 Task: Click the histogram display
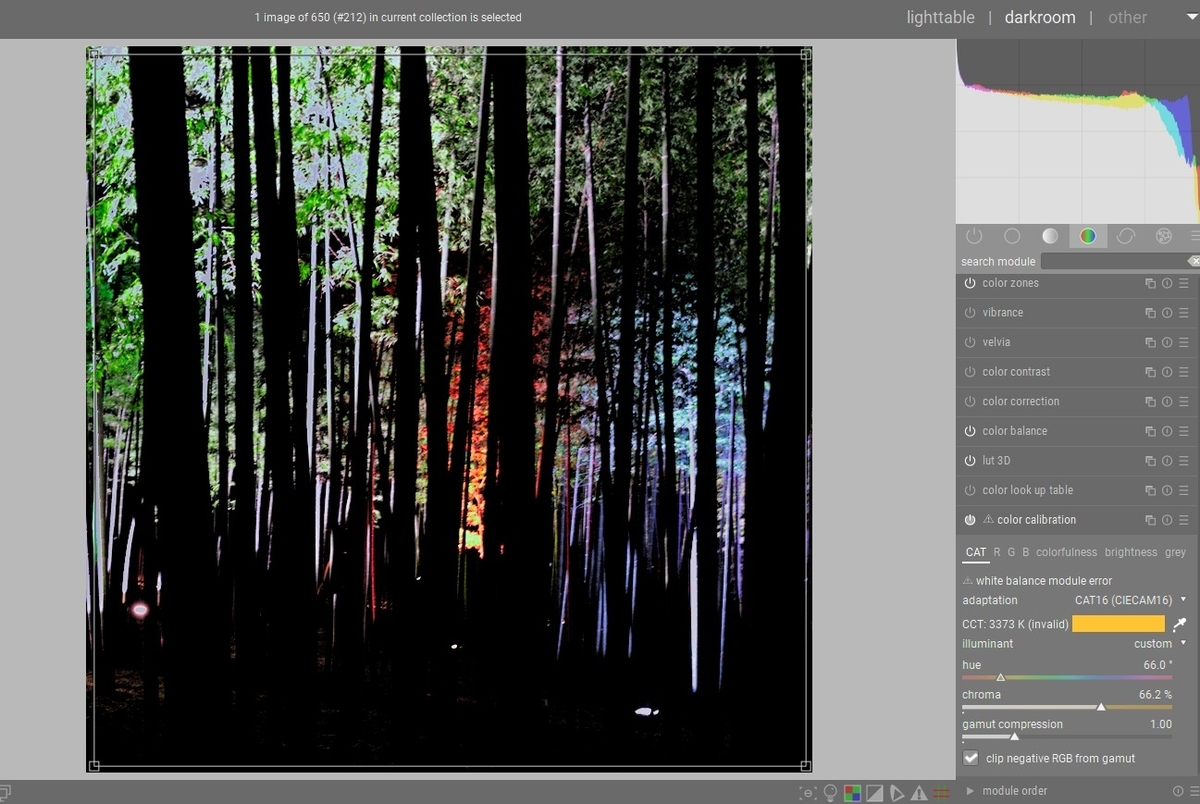pos(1078,131)
